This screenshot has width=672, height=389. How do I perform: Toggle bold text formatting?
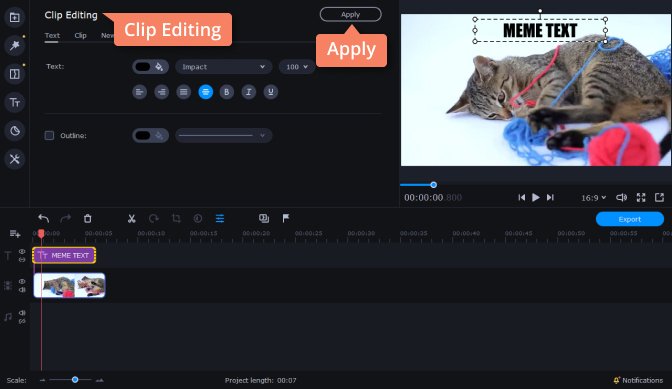[x=227, y=92]
